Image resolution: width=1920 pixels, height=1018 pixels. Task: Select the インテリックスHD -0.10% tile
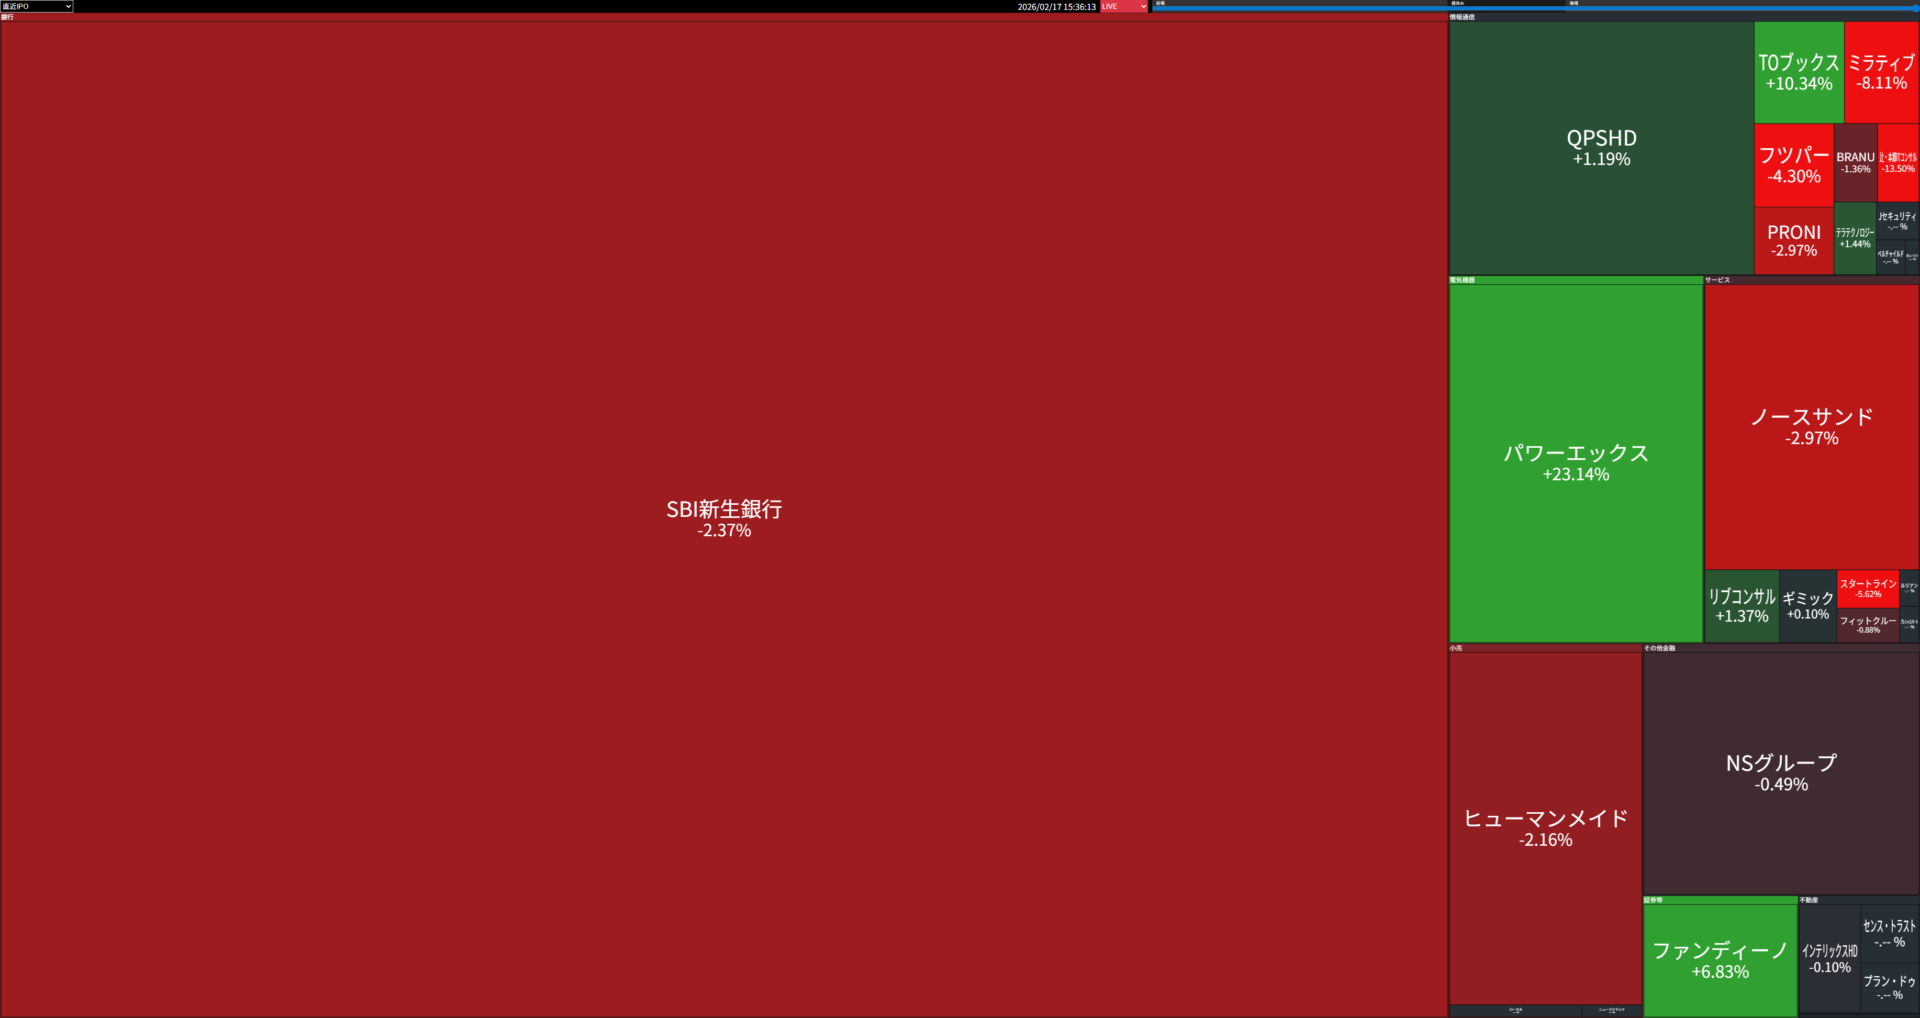pos(1829,958)
